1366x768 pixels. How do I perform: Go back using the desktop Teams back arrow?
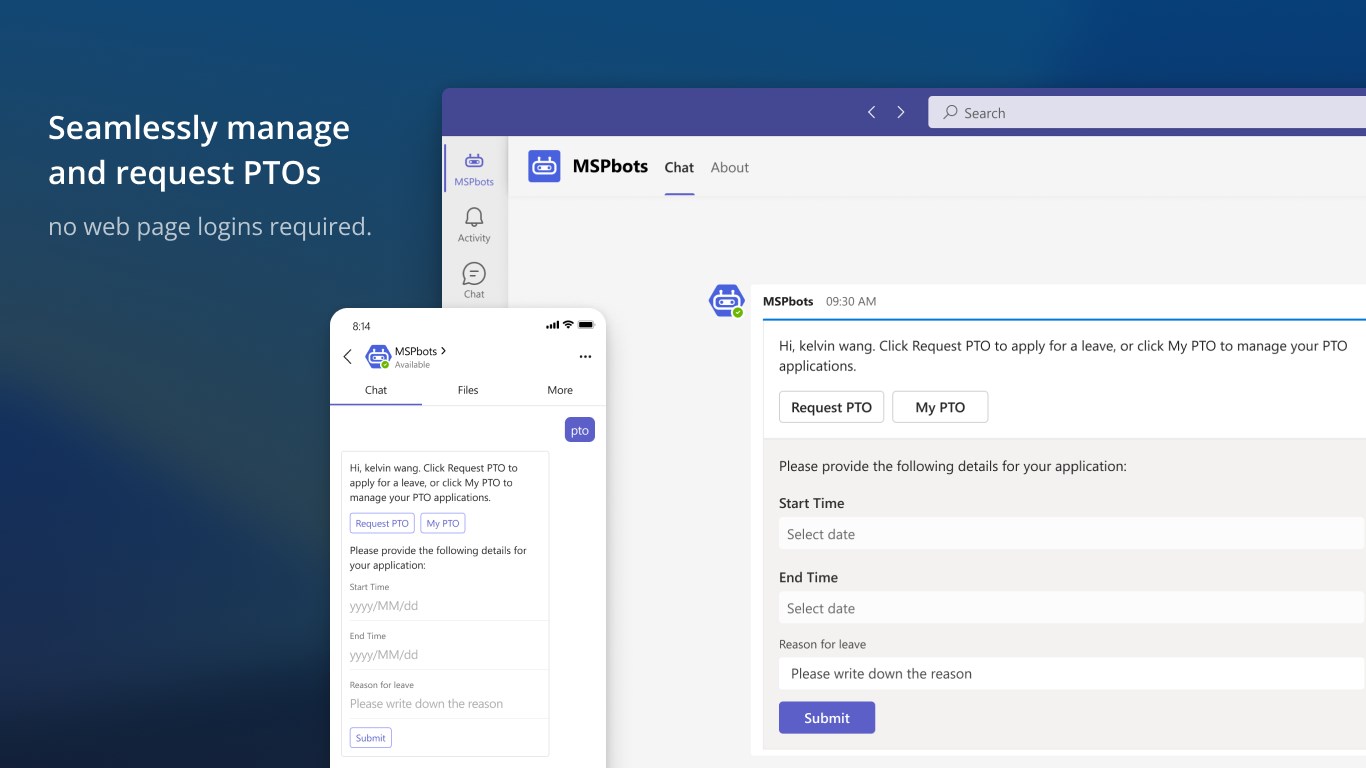click(871, 112)
